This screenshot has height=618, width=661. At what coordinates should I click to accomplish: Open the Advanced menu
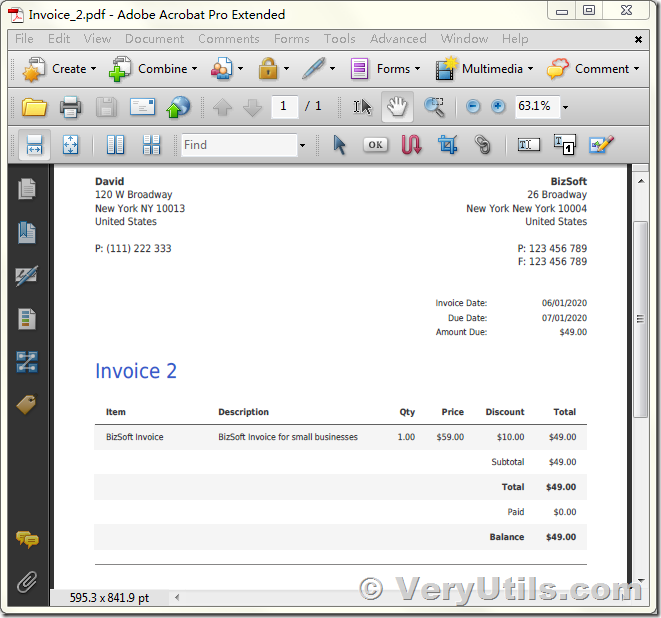398,39
